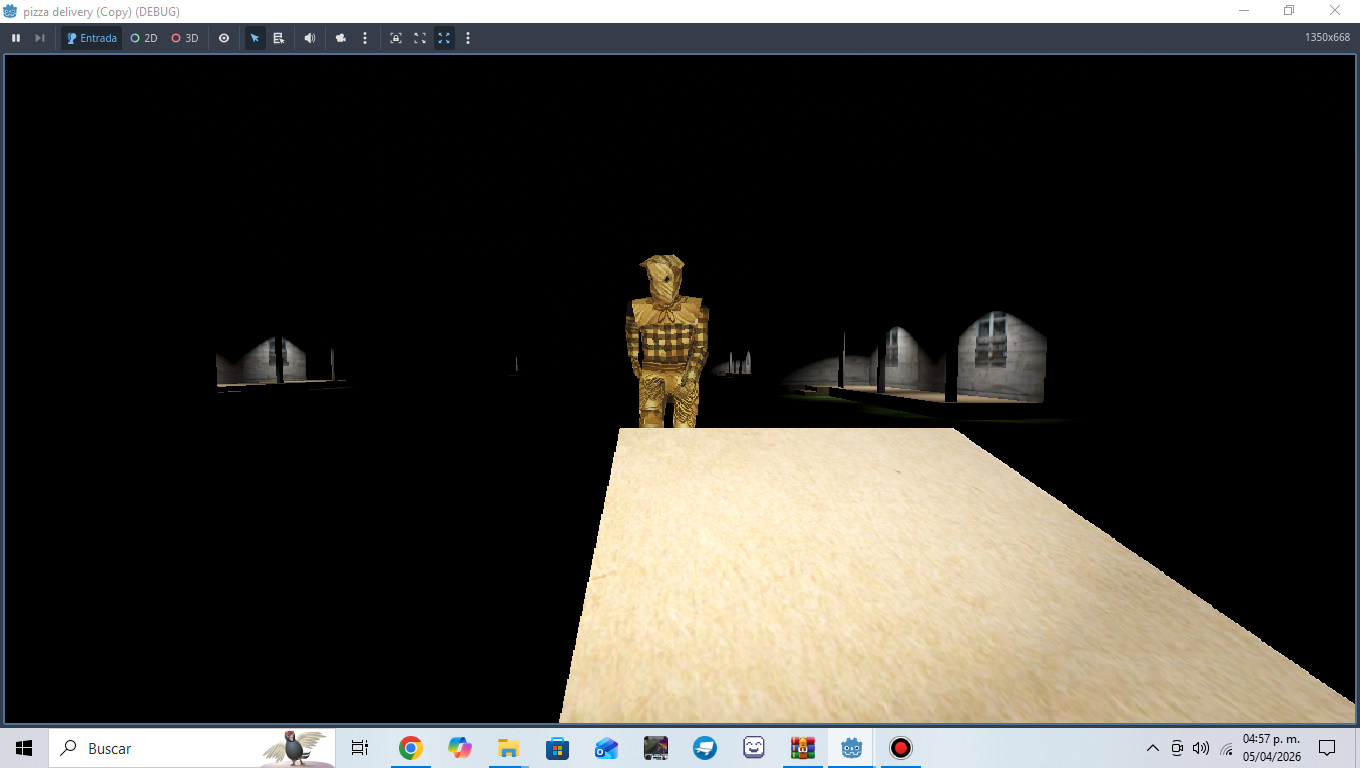Activate the list select tool icon
The image size is (1360, 768).
(x=279, y=38)
